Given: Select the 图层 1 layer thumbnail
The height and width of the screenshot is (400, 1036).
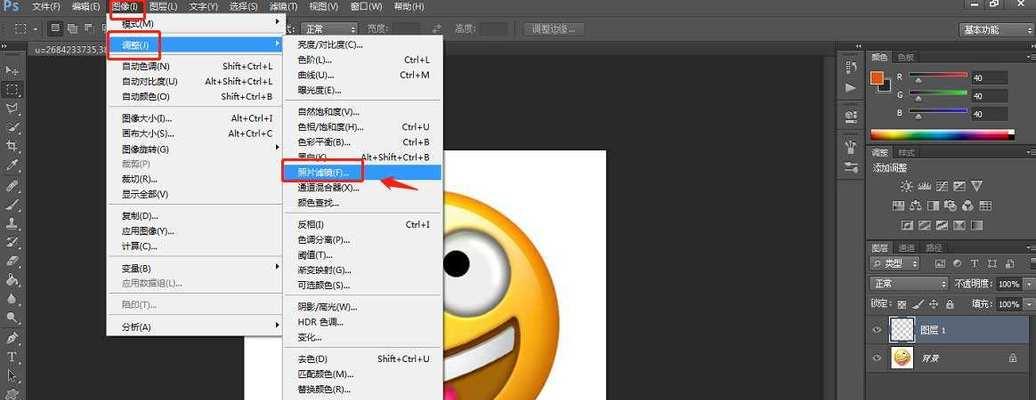Looking at the screenshot, I should [x=903, y=330].
